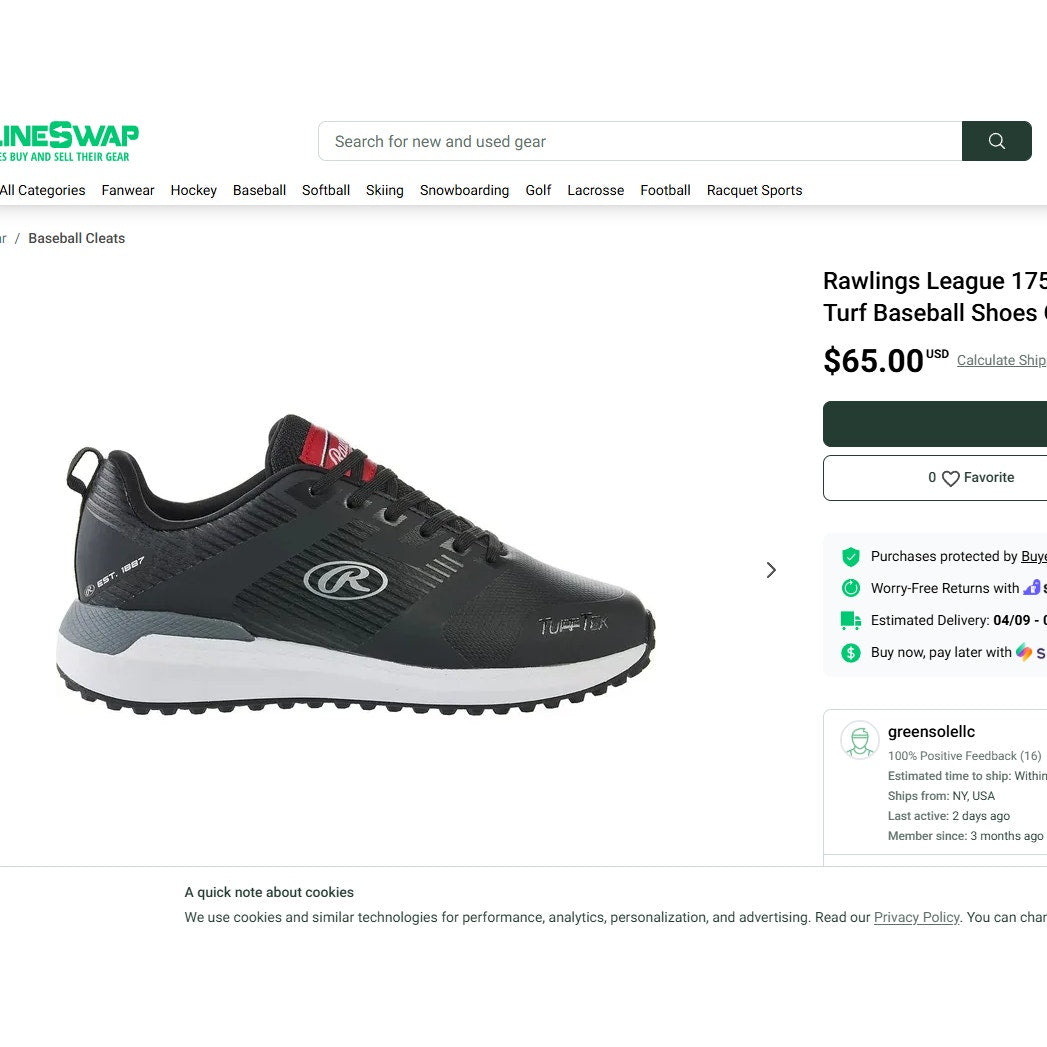Click the SidelineSwap logo
The width and height of the screenshot is (1047, 1047).
point(69,142)
